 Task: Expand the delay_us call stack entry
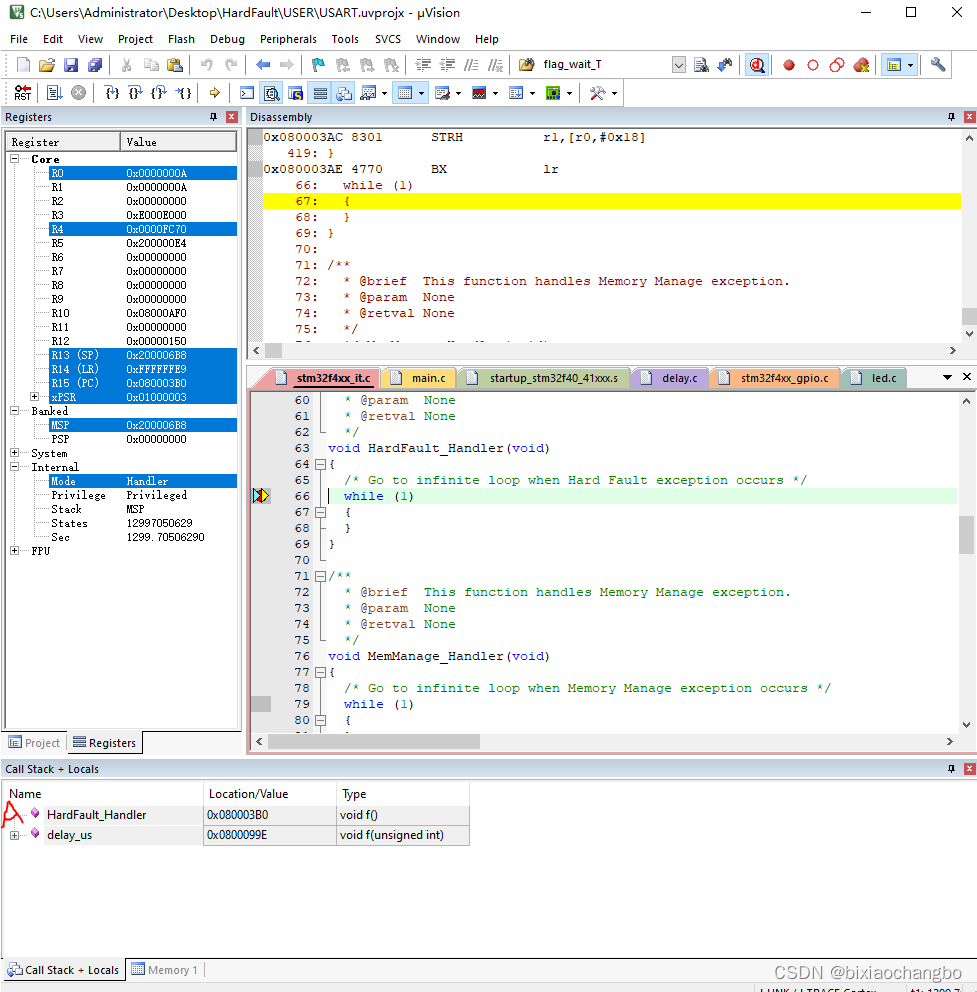[x=15, y=835]
